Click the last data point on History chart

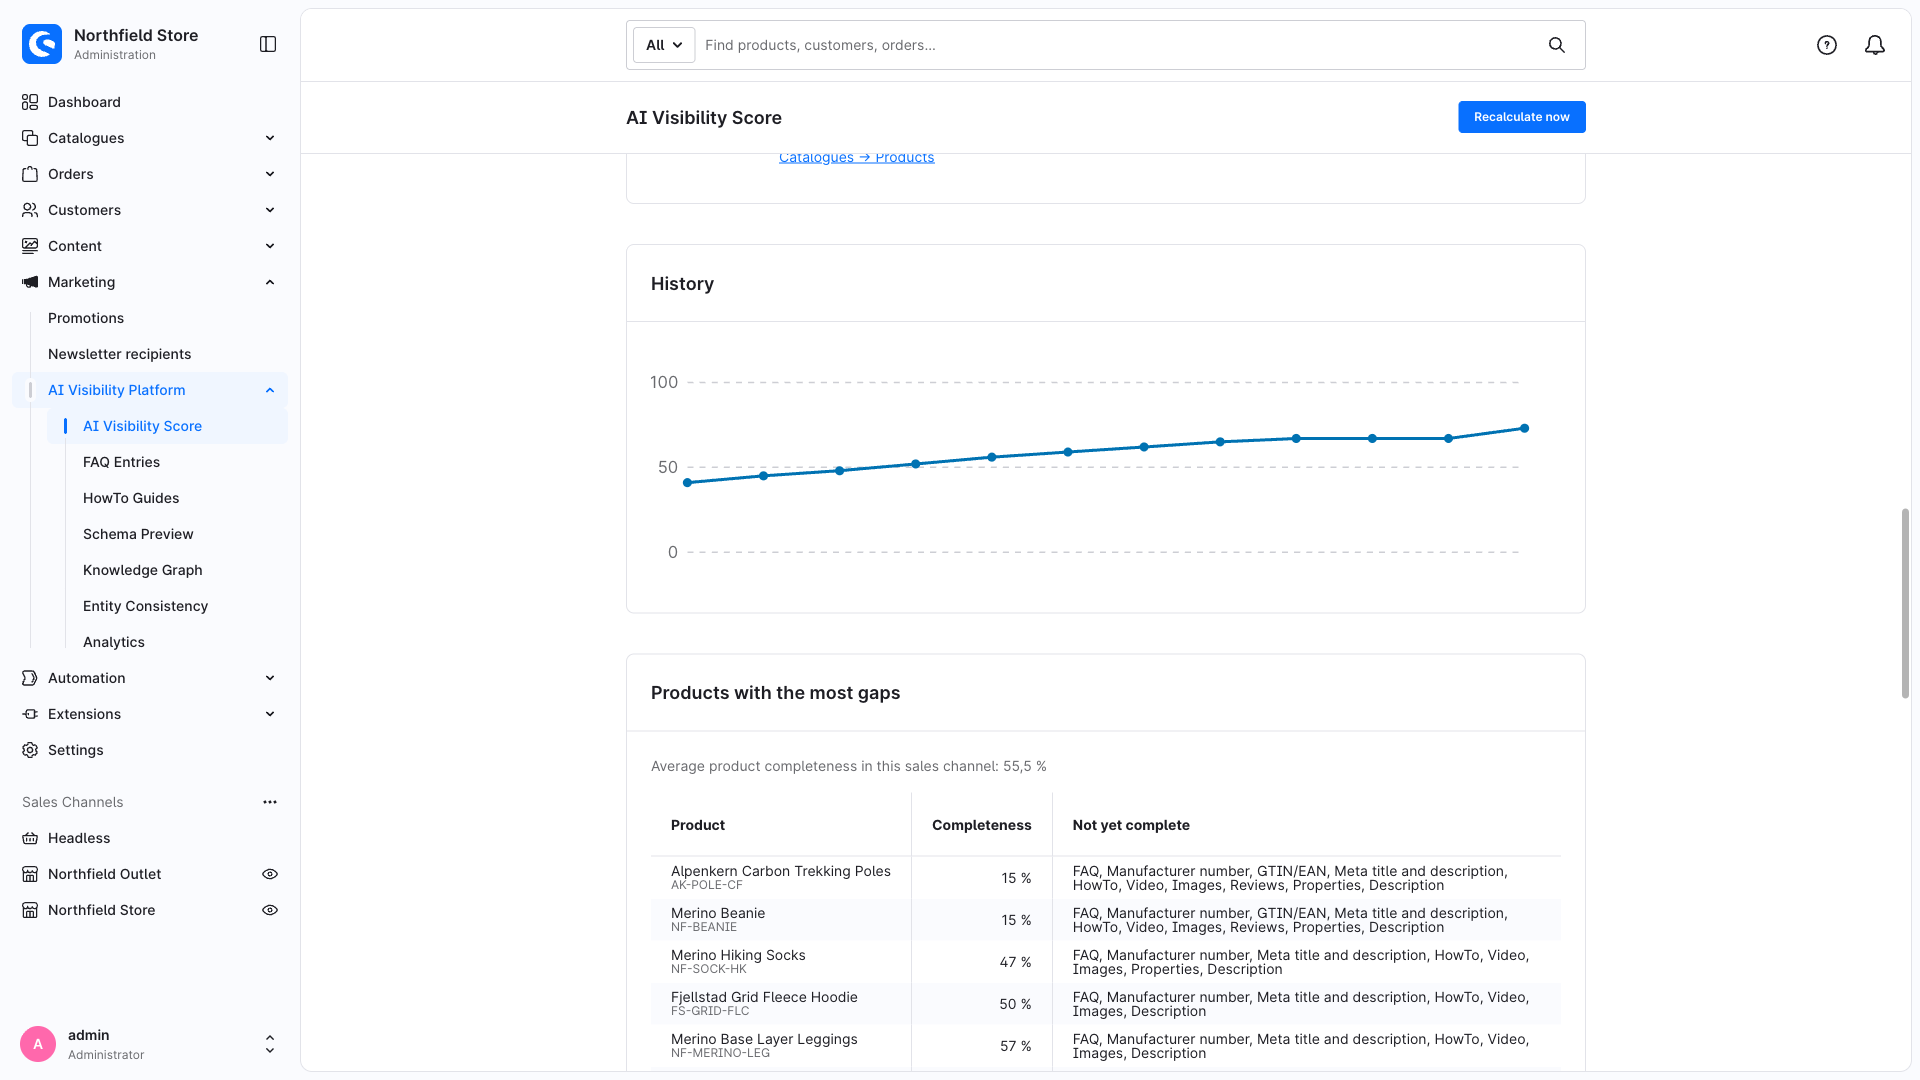(x=1524, y=428)
